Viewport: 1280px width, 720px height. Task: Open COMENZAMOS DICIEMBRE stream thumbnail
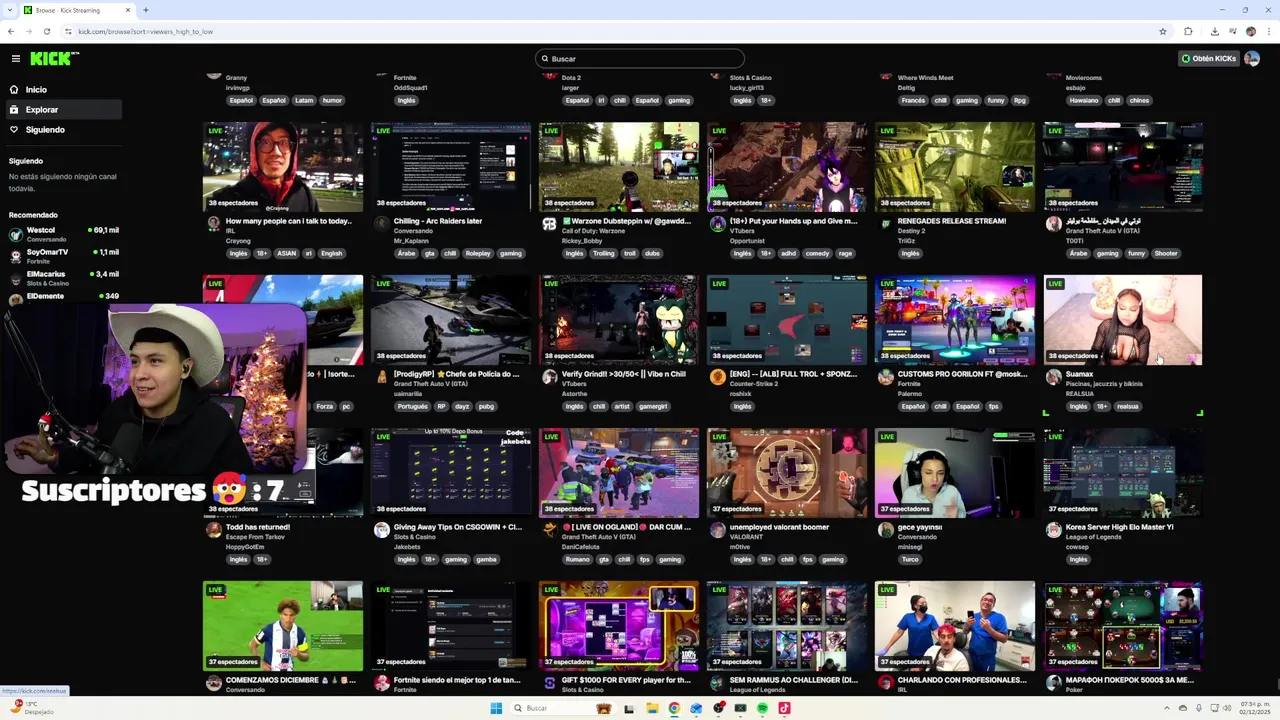click(283, 626)
